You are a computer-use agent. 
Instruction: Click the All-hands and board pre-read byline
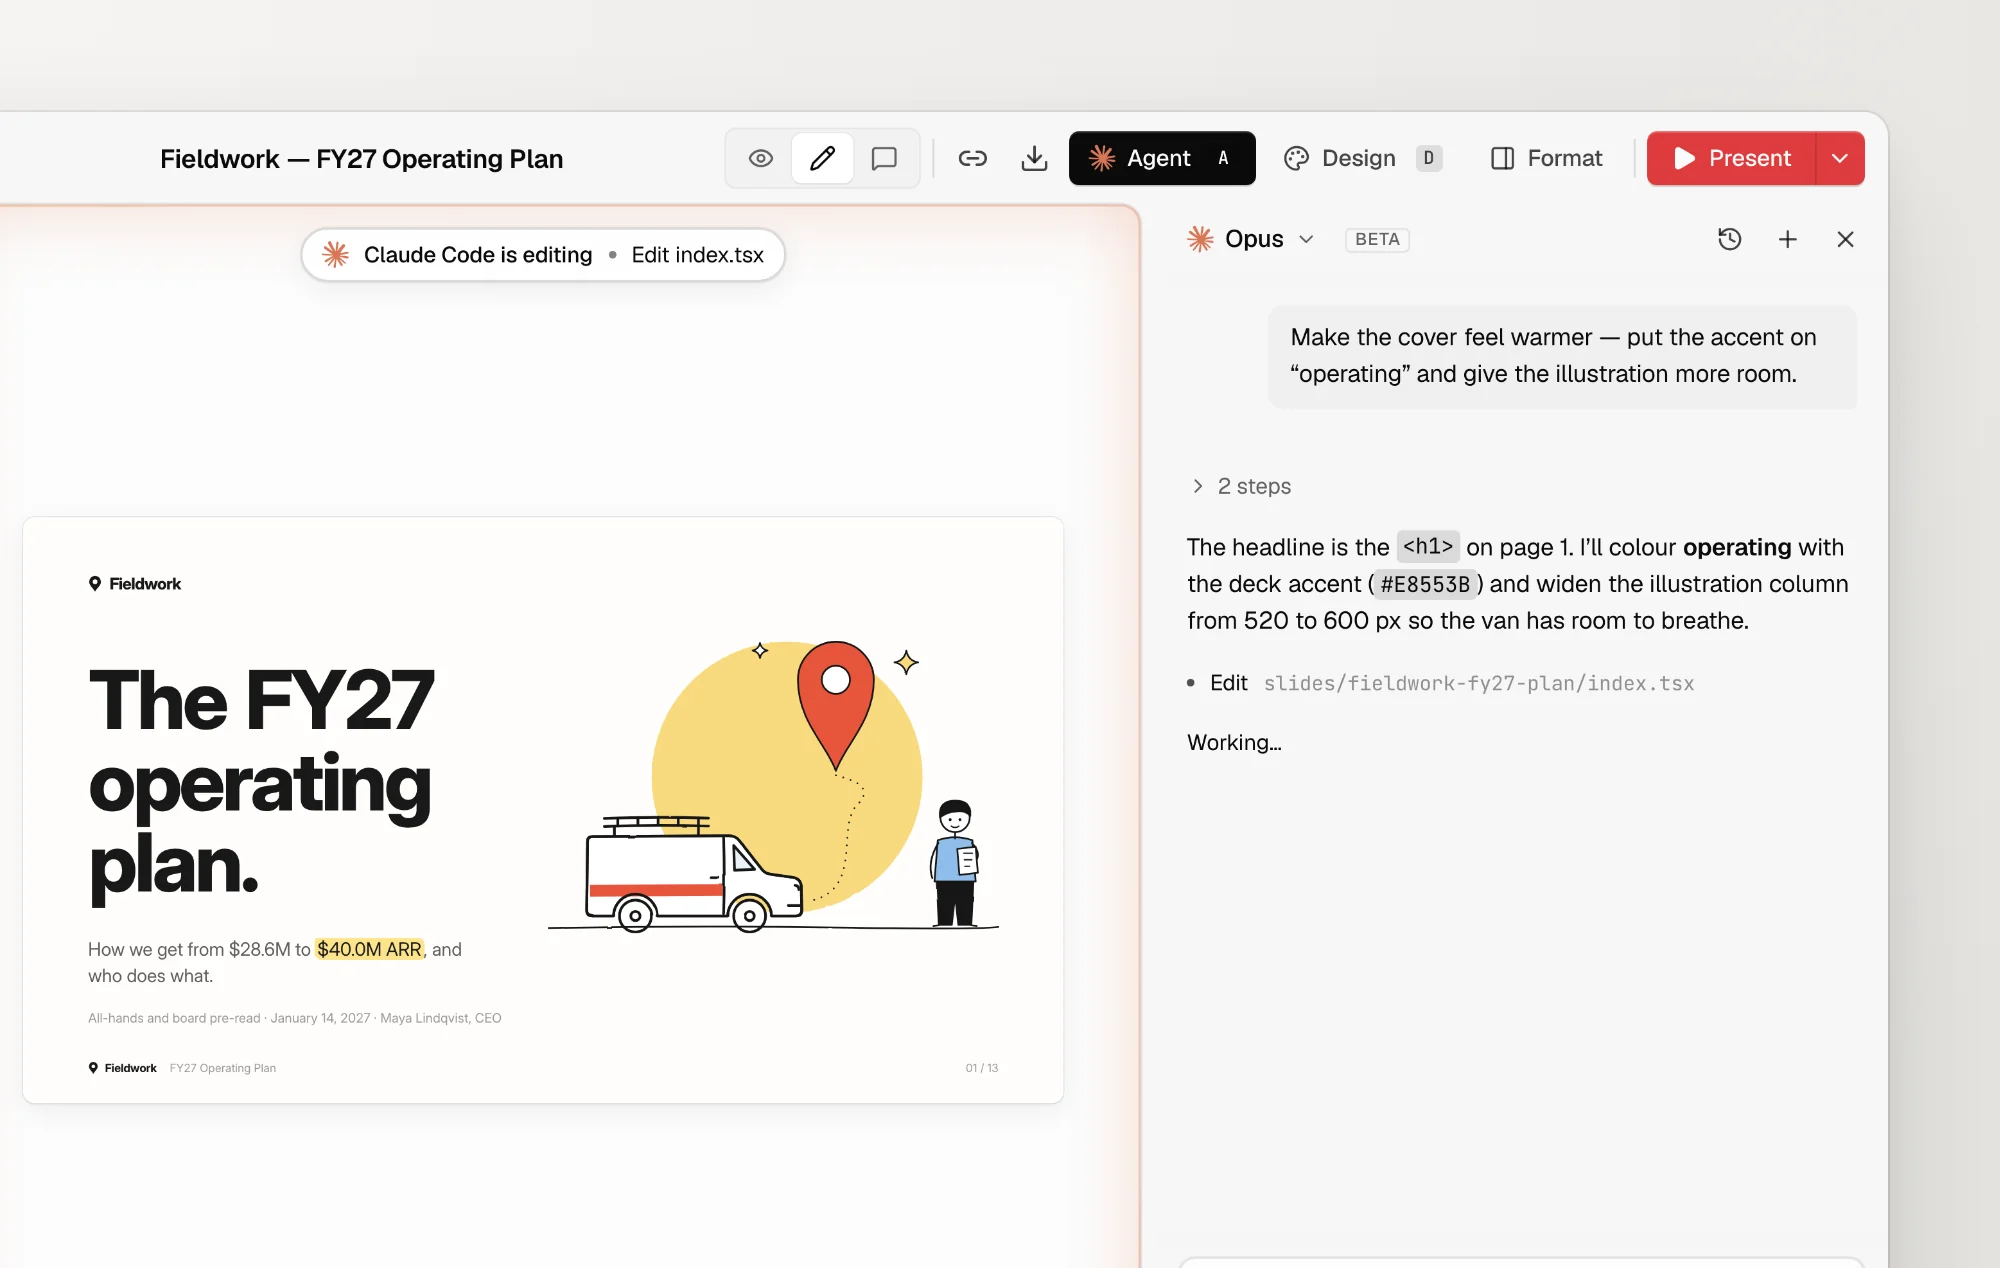click(295, 1018)
